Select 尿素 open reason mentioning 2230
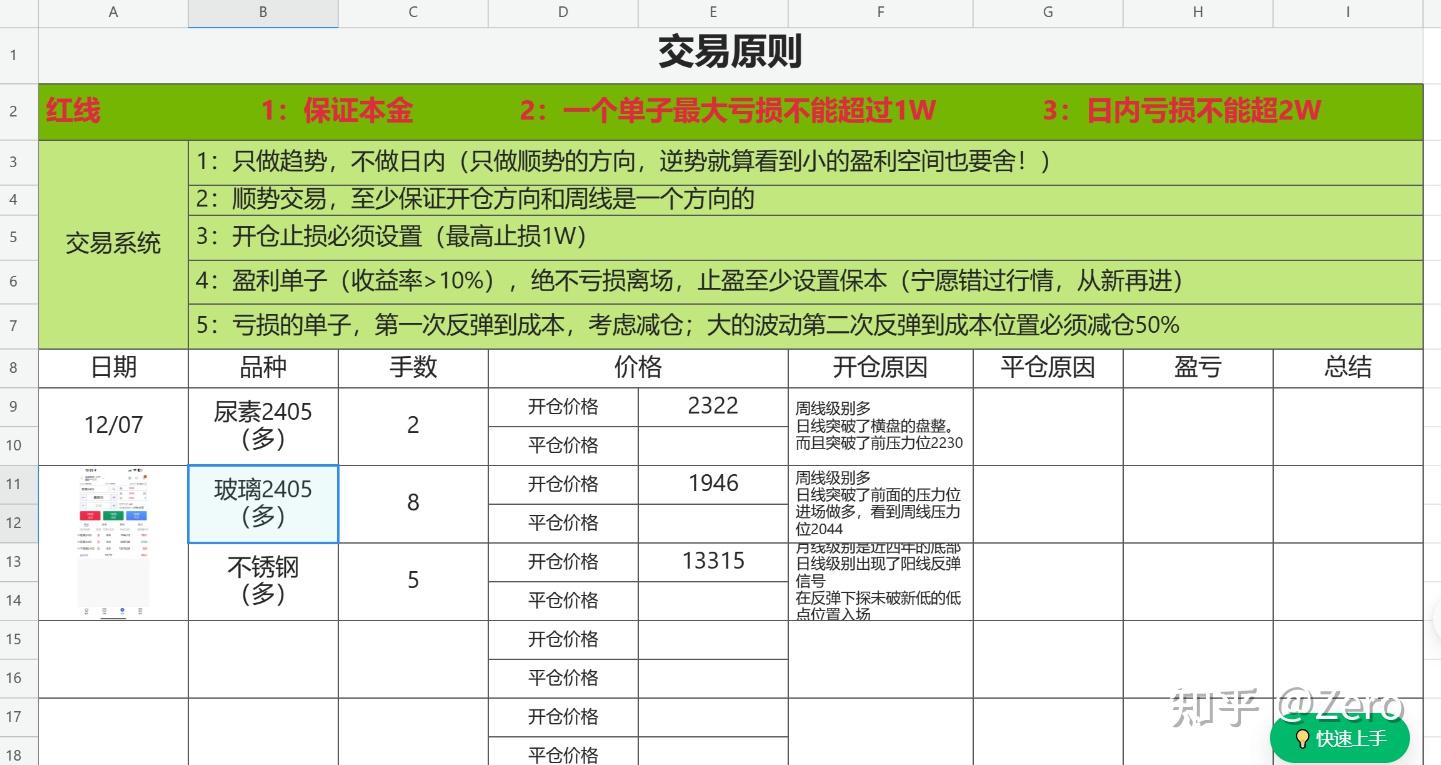This screenshot has height=765, width=1441. click(880, 426)
